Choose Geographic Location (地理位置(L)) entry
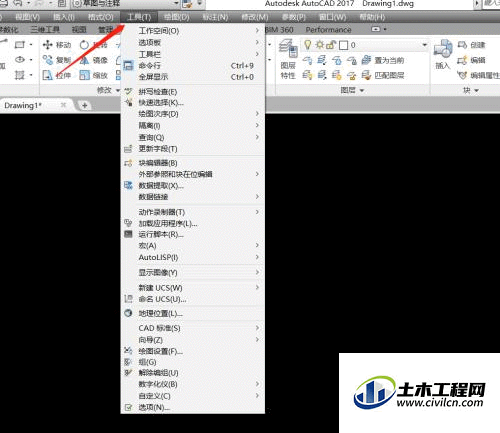The width and height of the screenshot is (500, 433). point(193,313)
